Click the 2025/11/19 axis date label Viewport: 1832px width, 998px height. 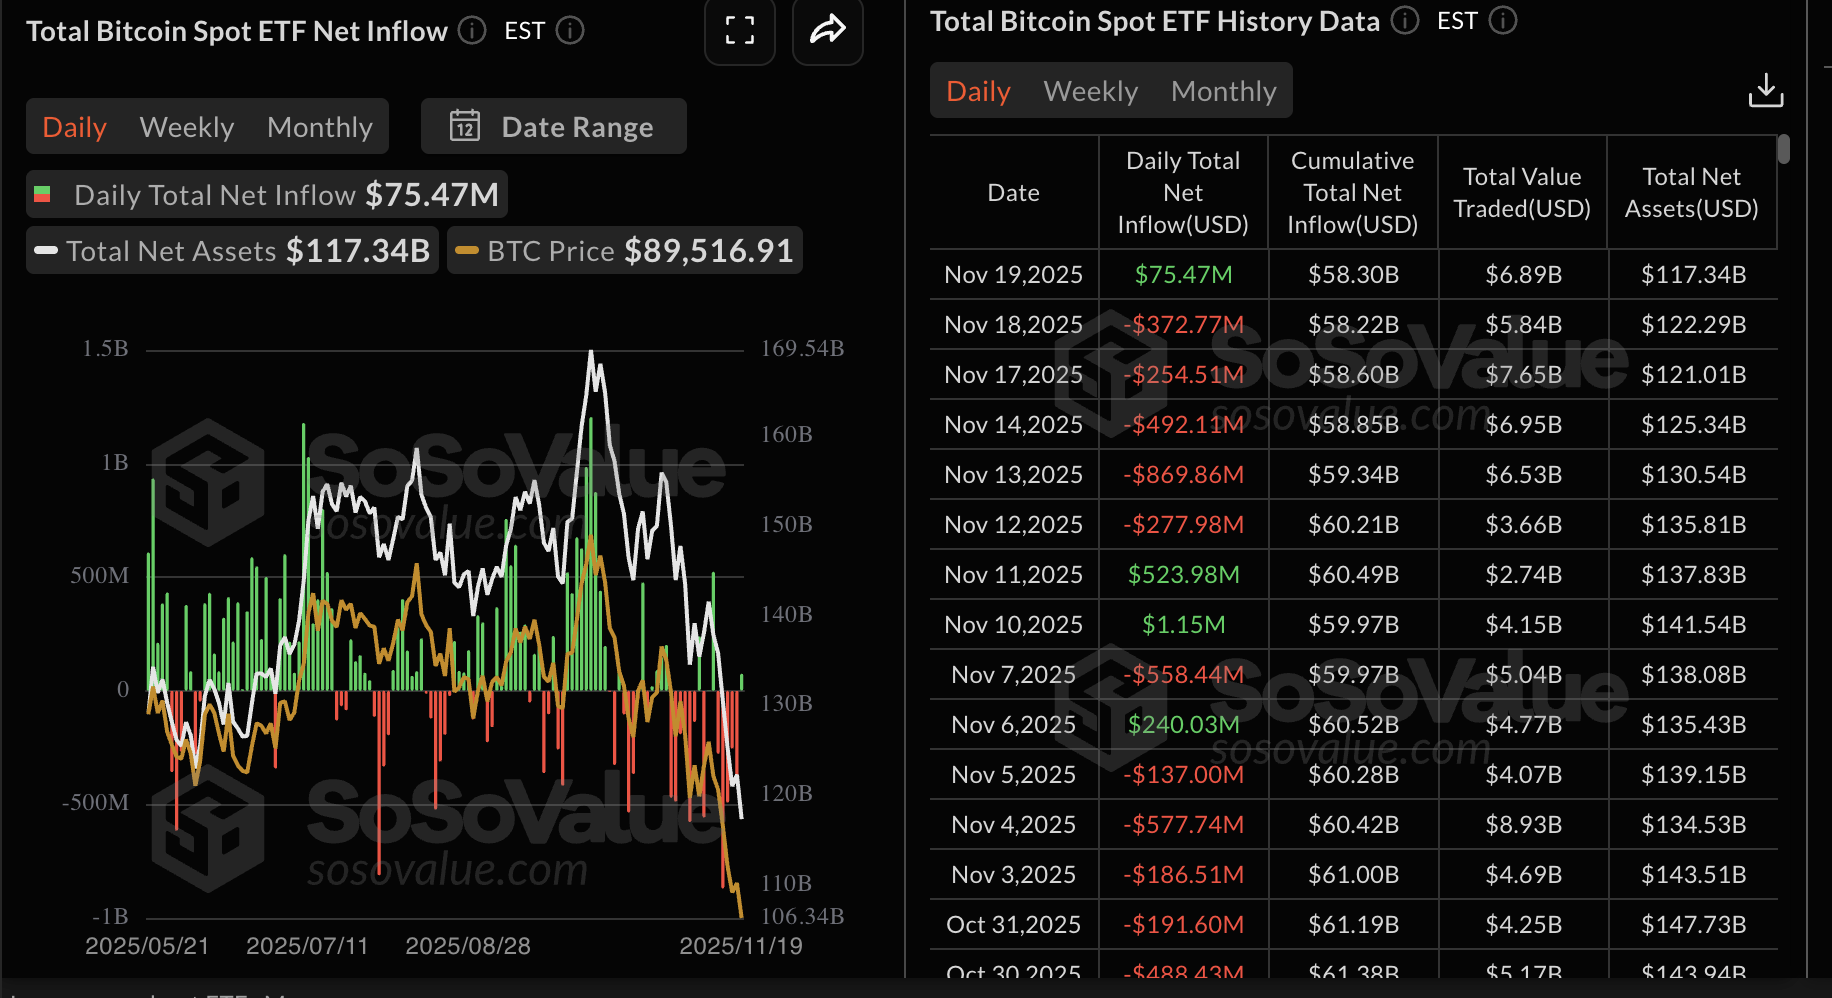point(741,945)
